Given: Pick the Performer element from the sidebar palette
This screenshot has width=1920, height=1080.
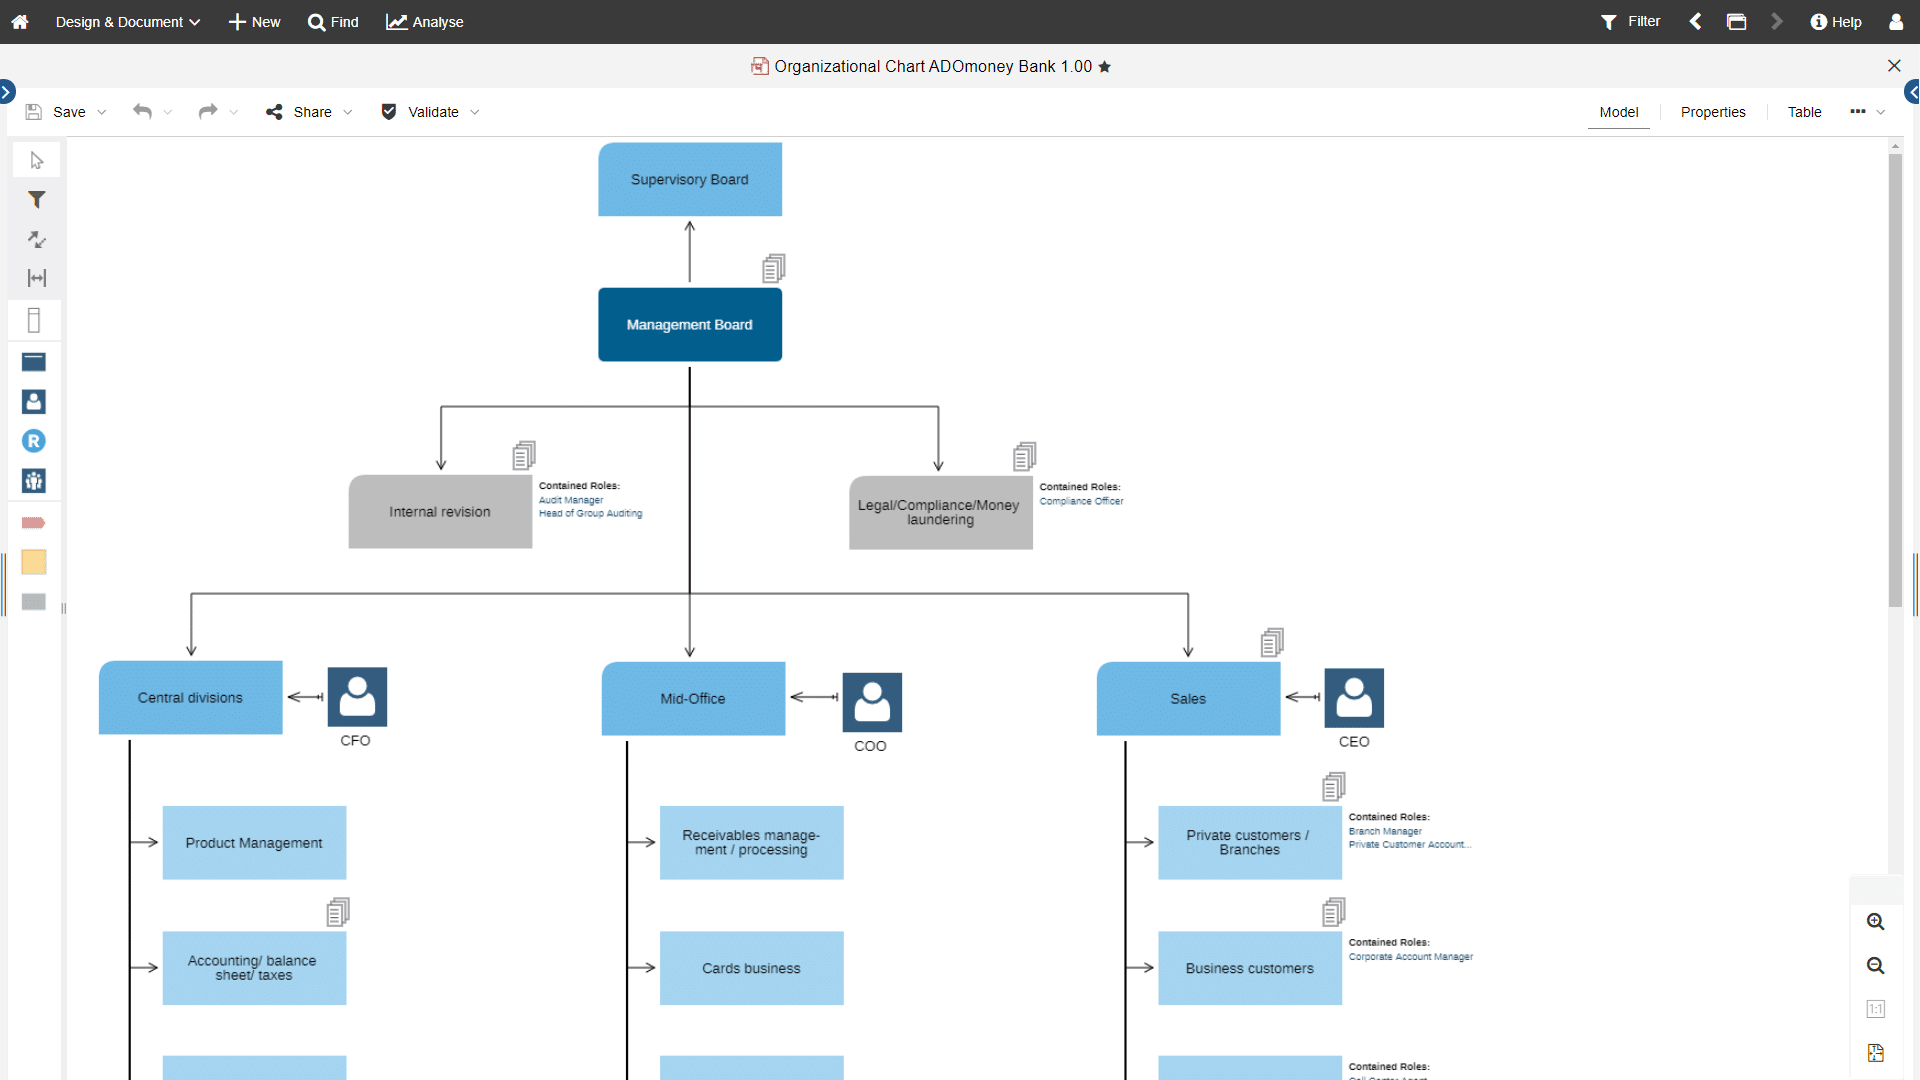Looking at the screenshot, I should point(34,402).
